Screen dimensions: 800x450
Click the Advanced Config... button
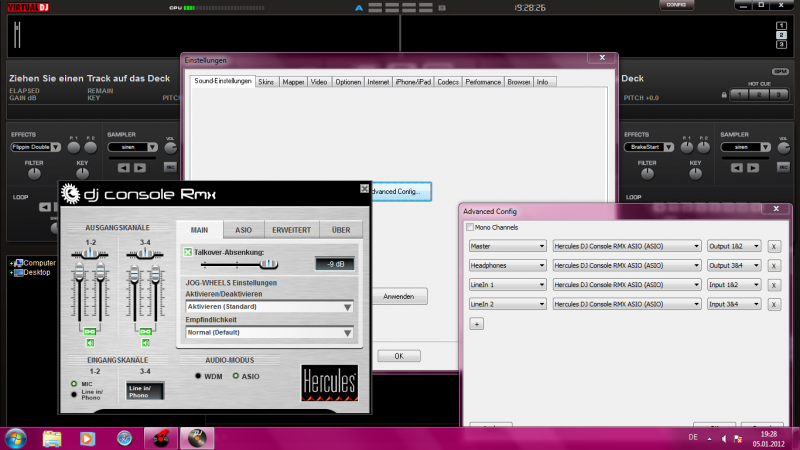click(x=401, y=192)
